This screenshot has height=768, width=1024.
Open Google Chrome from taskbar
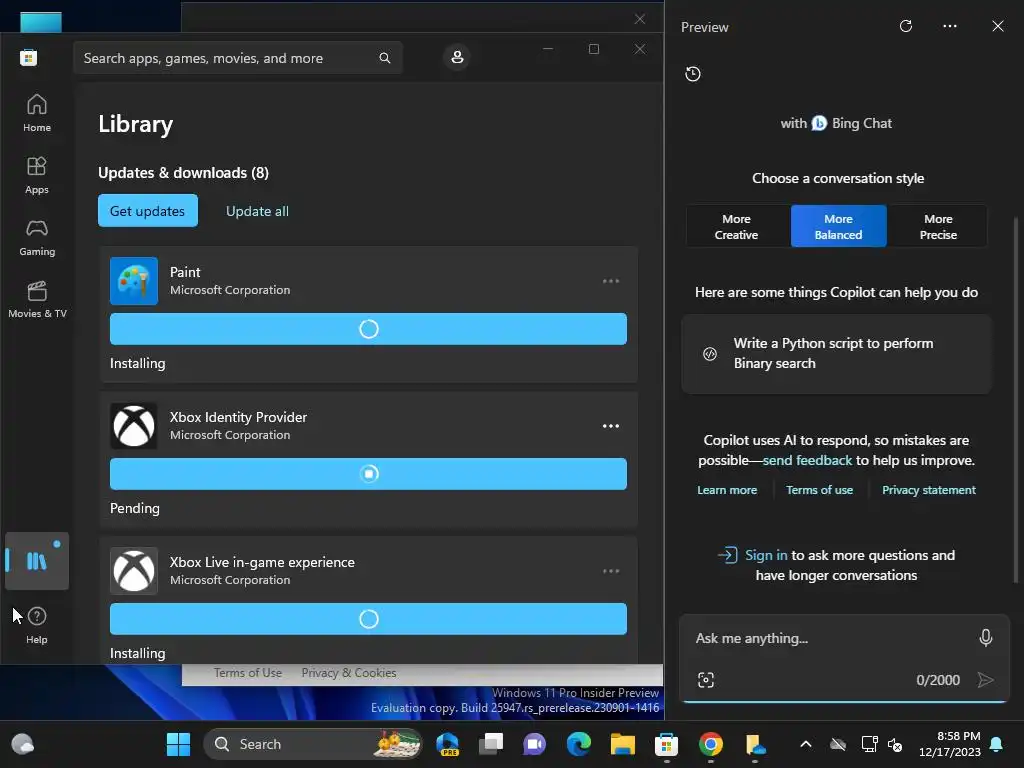click(x=711, y=744)
